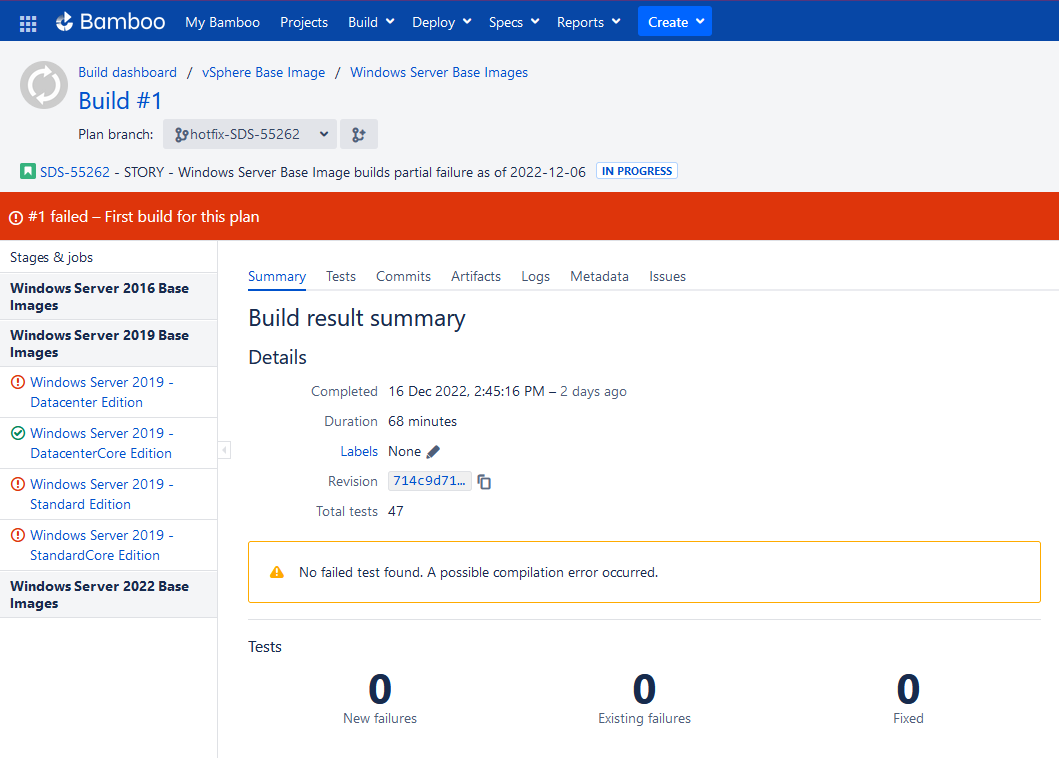Collapse the sidebar with the arrow handle
This screenshot has width=1059, height=758.
click(x=224, y=450)
